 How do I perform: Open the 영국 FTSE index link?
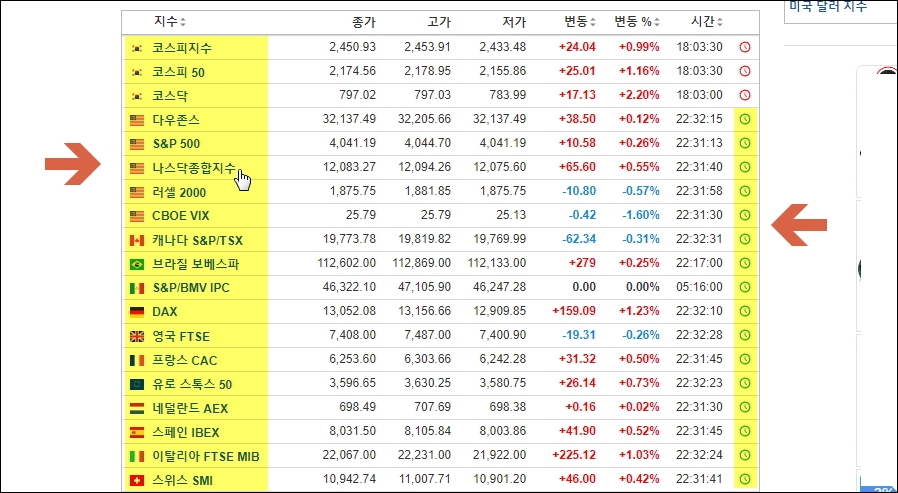(x=181, y=337)
